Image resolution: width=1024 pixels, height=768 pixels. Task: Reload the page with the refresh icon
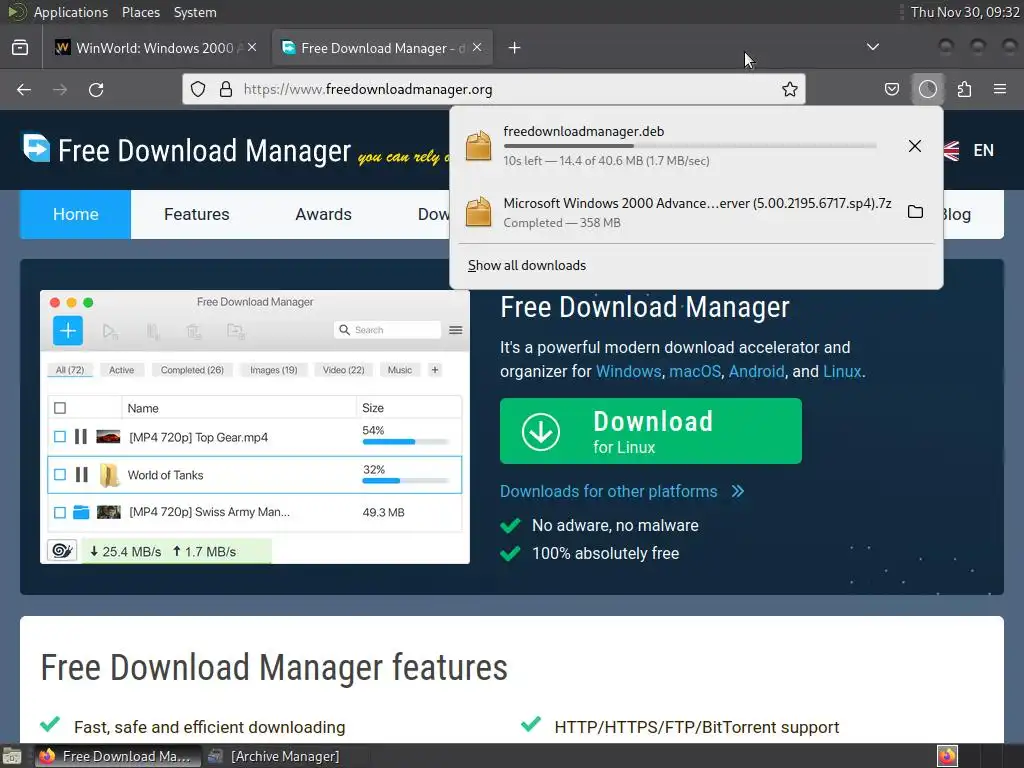[96, 89]
